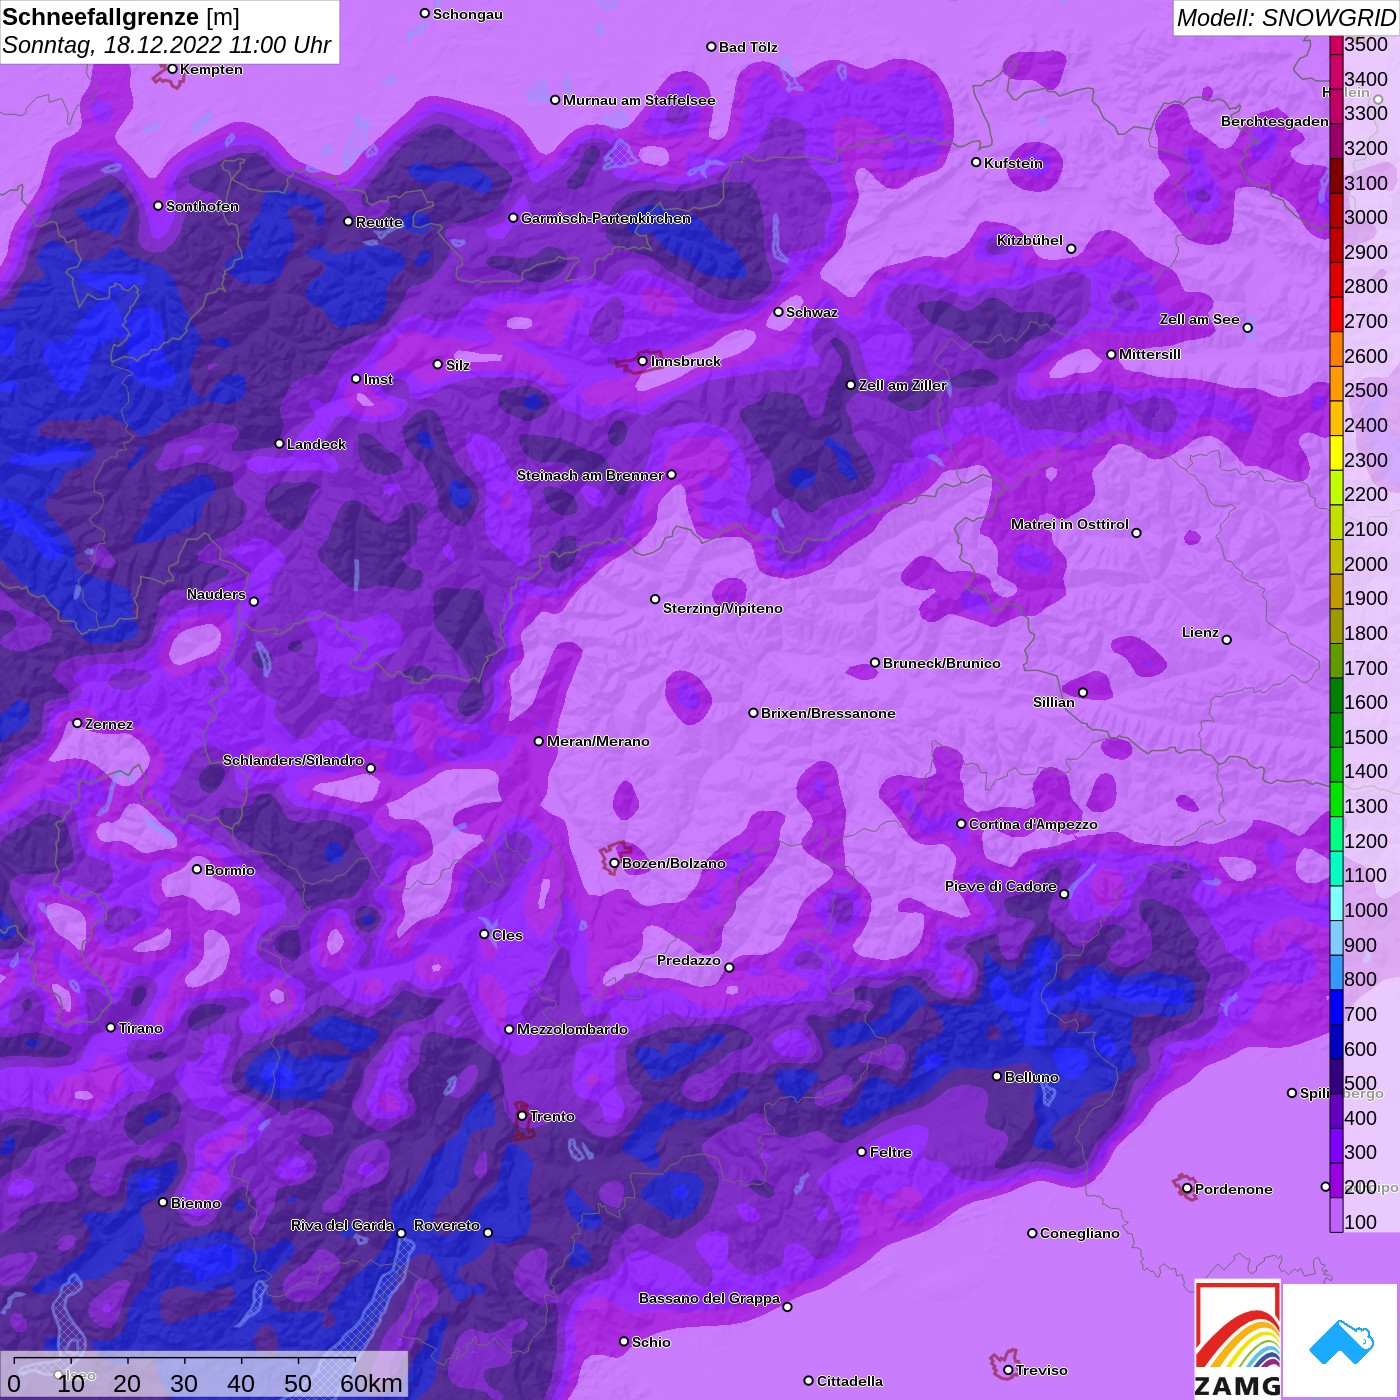Screen dimensions: 1400x1400
Task: Click the Zell am Ziller label
Action: tap(902, 385)
